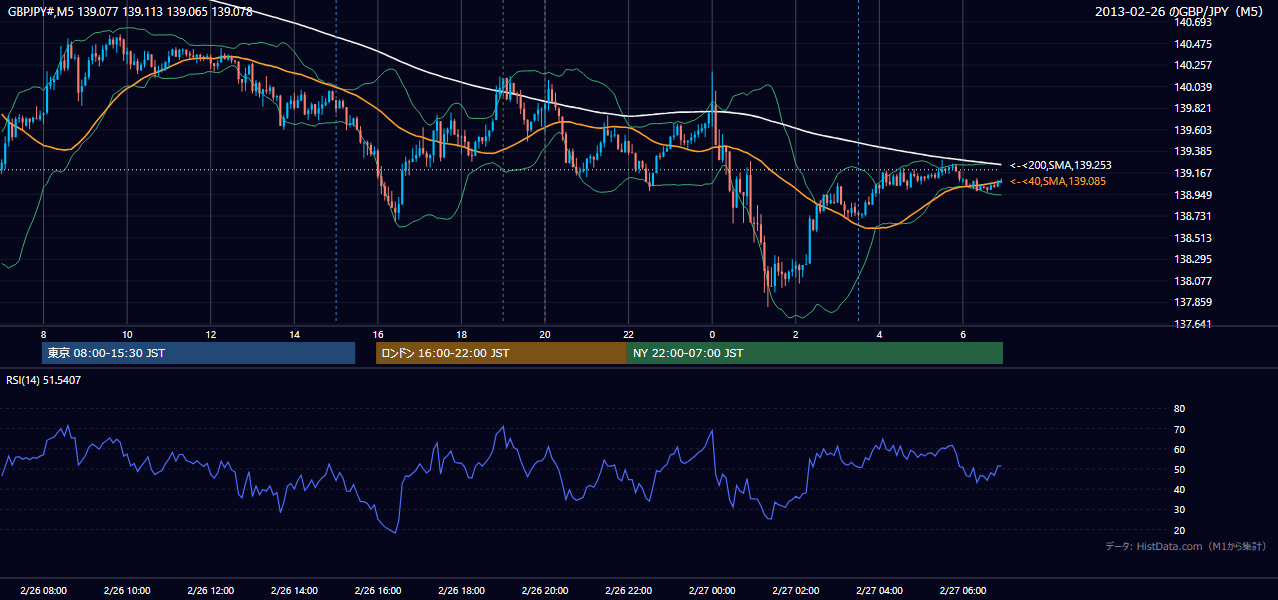The height and width of the screenshot is (600, 1278).
Task: Click the NY 22:00-07:00 JST session bar
Action: (x=815, y=353)
